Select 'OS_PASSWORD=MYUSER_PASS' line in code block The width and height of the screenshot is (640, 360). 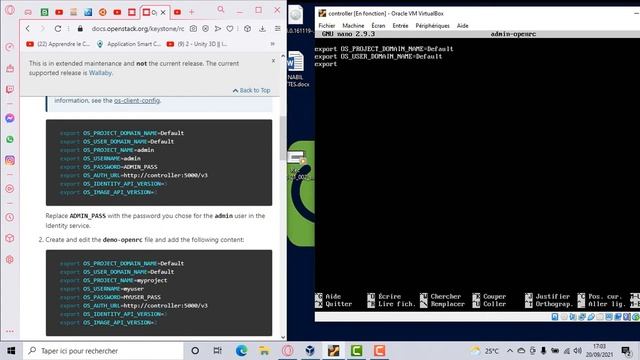point(110,297)
